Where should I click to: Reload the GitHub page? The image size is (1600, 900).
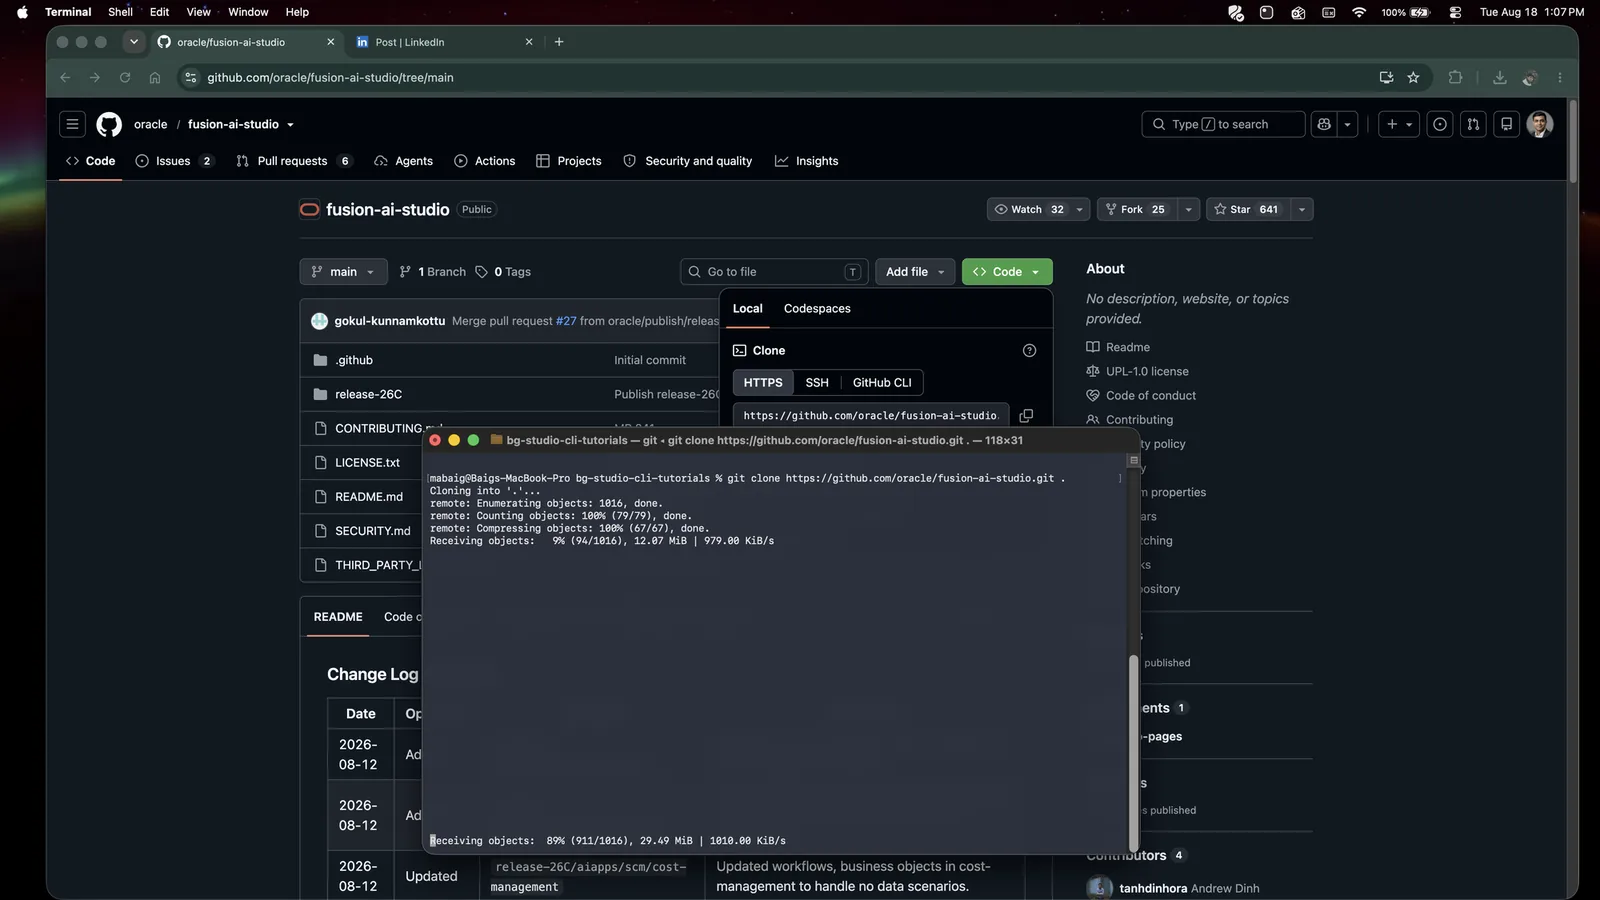pyautogui.click(x=125, y=77)
